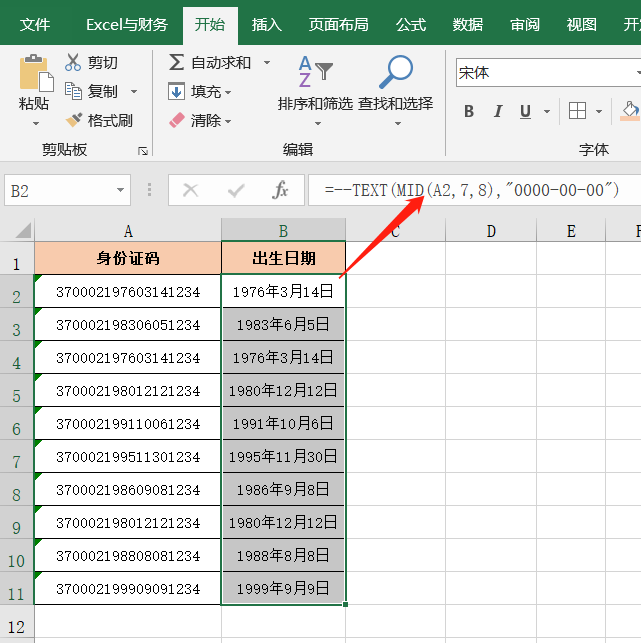Toggle Bold formatting

point(469,111)
